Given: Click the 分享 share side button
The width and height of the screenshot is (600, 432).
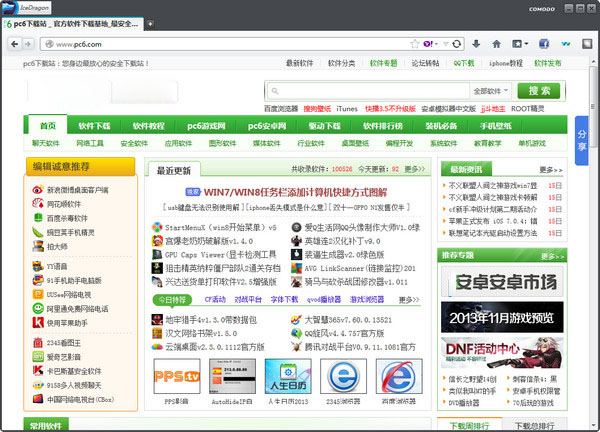Looking at the screenshot, I should (x=583, y=145).
